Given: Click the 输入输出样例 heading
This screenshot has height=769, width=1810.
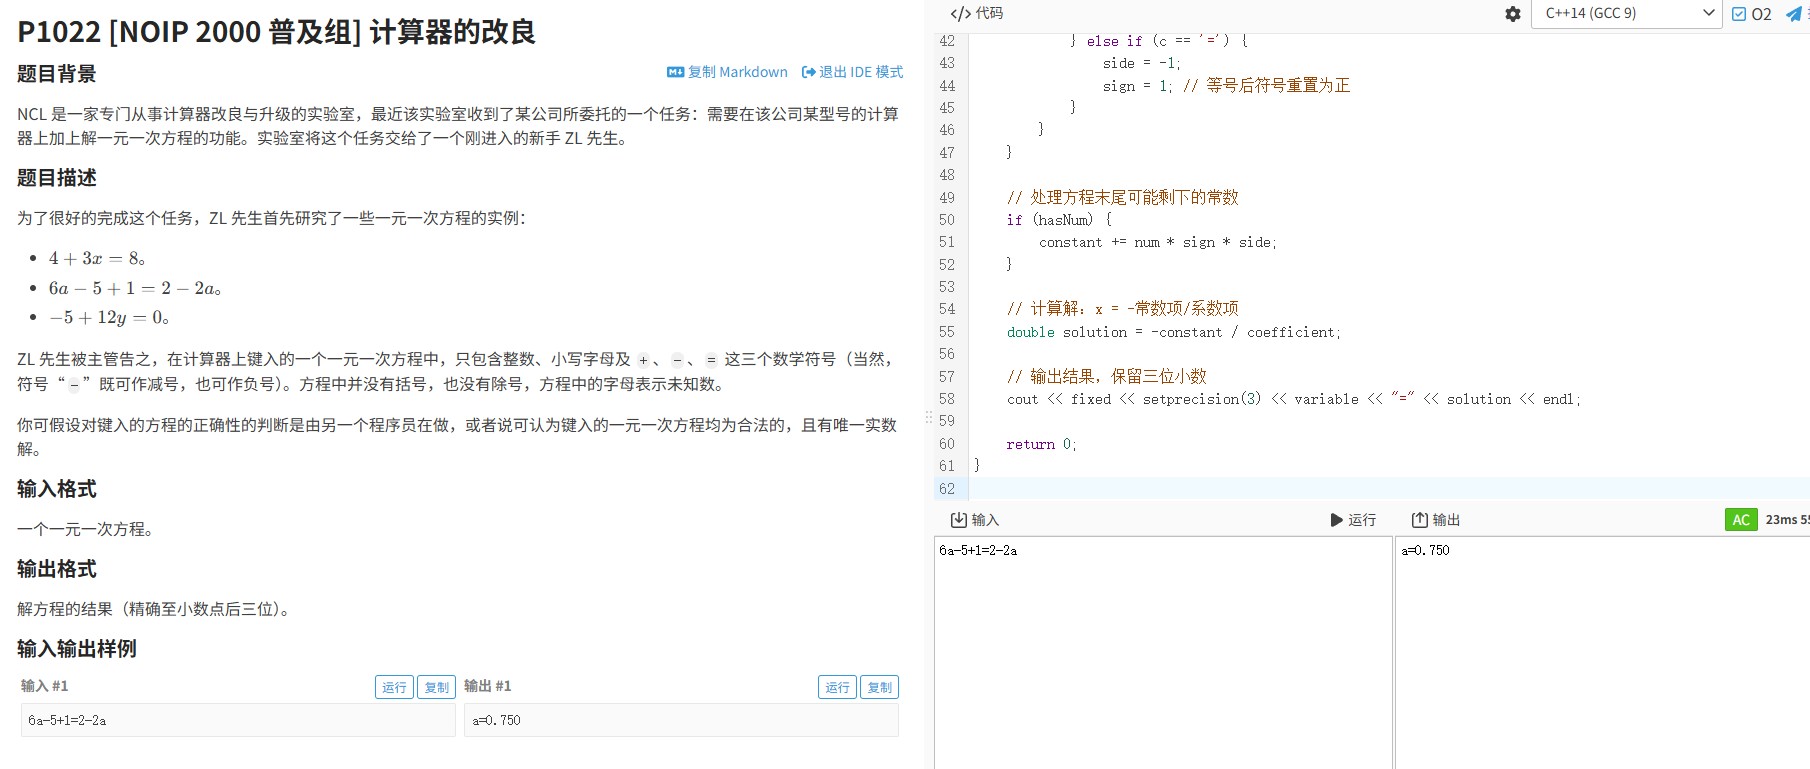Looking at the screenshot, I should pyautogui.click(x=77, y=649).
